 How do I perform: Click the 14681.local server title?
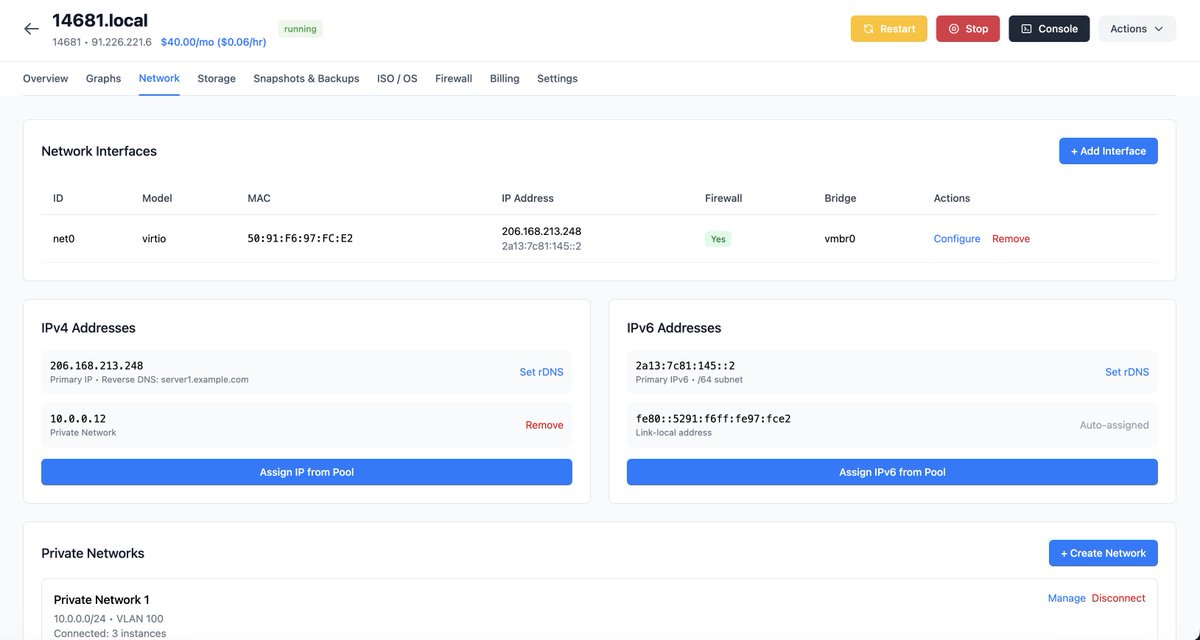pyautogui.click(x=100, y=19)
